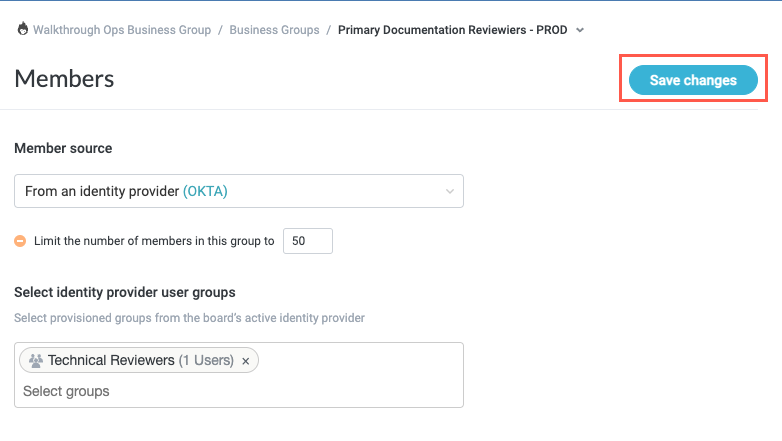The image size is (782, 441).
Task: Click the Select groups input field
Action: (x=239, y=391)
